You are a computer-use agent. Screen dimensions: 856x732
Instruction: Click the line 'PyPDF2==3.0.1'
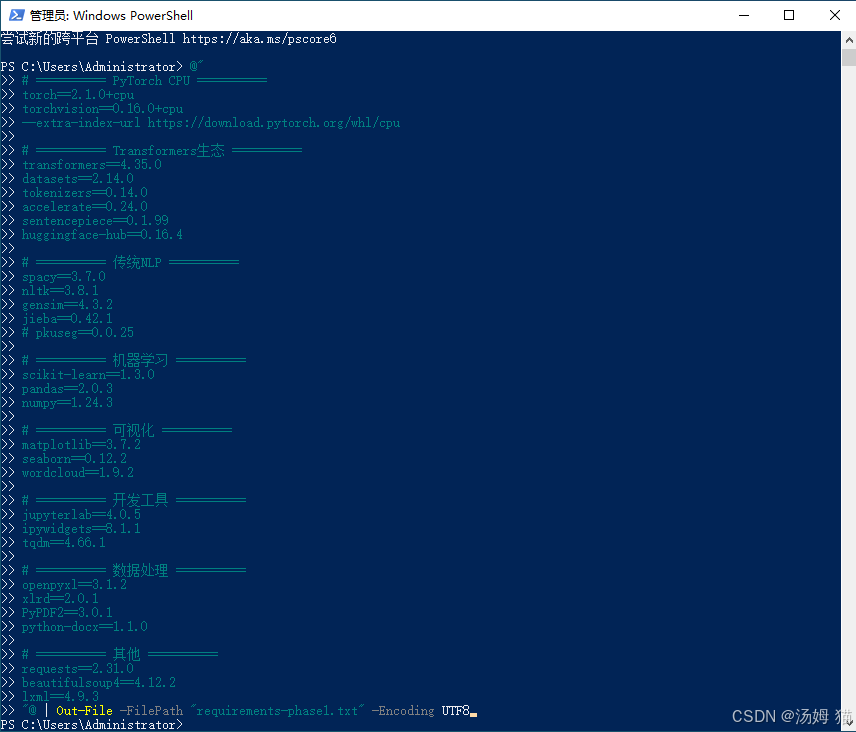point(67,612)
